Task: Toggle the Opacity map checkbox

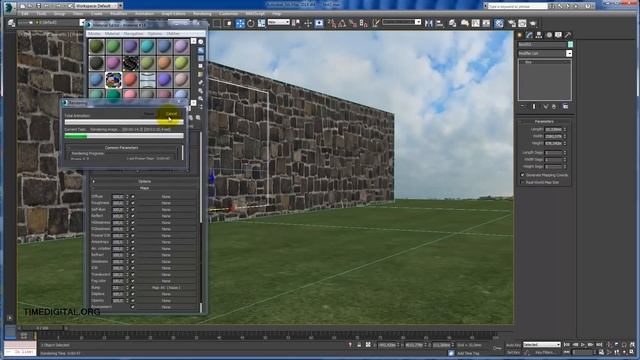Action: click(x=133, y=301)
